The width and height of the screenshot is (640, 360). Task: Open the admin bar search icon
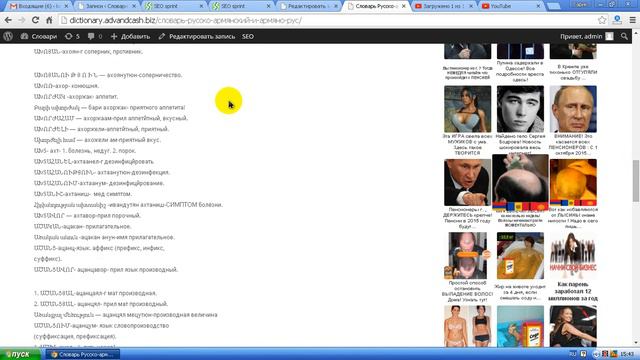[624, 36]
